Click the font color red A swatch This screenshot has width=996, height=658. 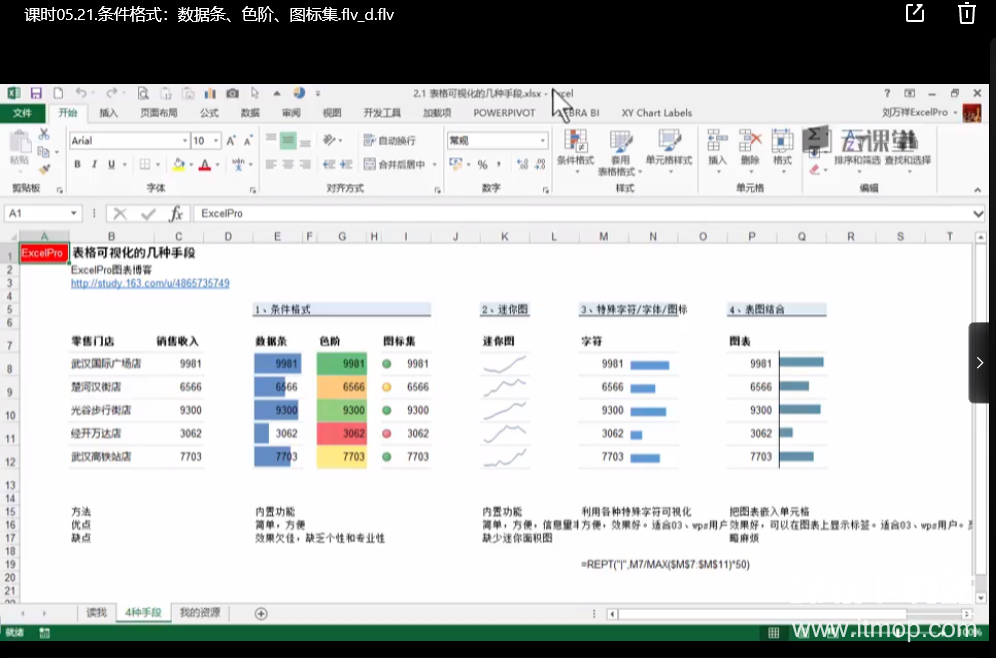point(203,165)
